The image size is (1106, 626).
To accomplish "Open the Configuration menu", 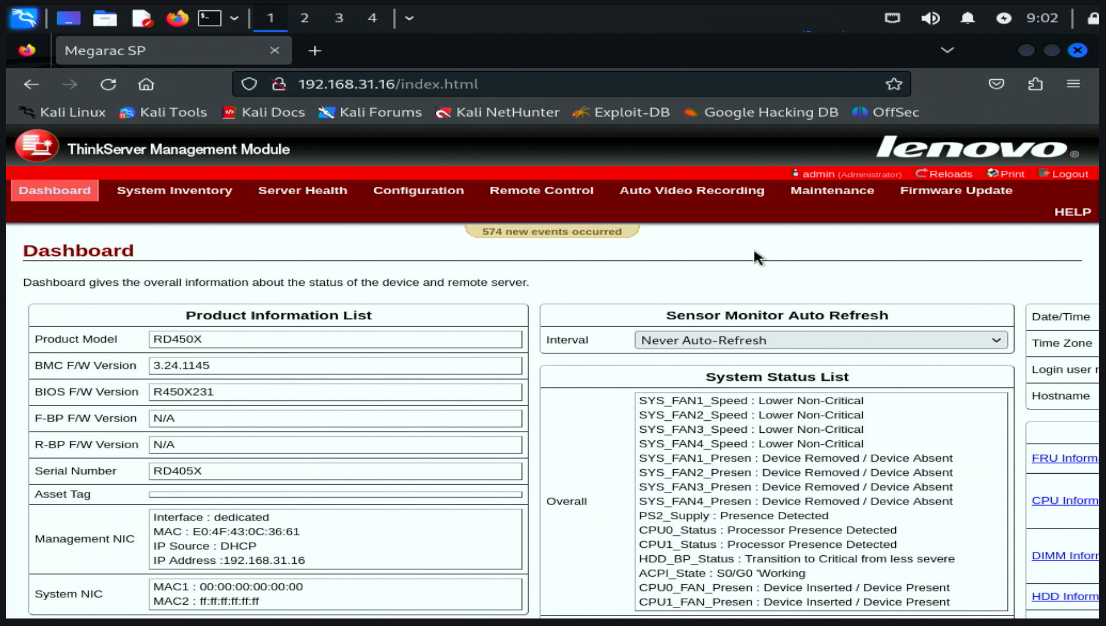I will click(x=418, y=191).
